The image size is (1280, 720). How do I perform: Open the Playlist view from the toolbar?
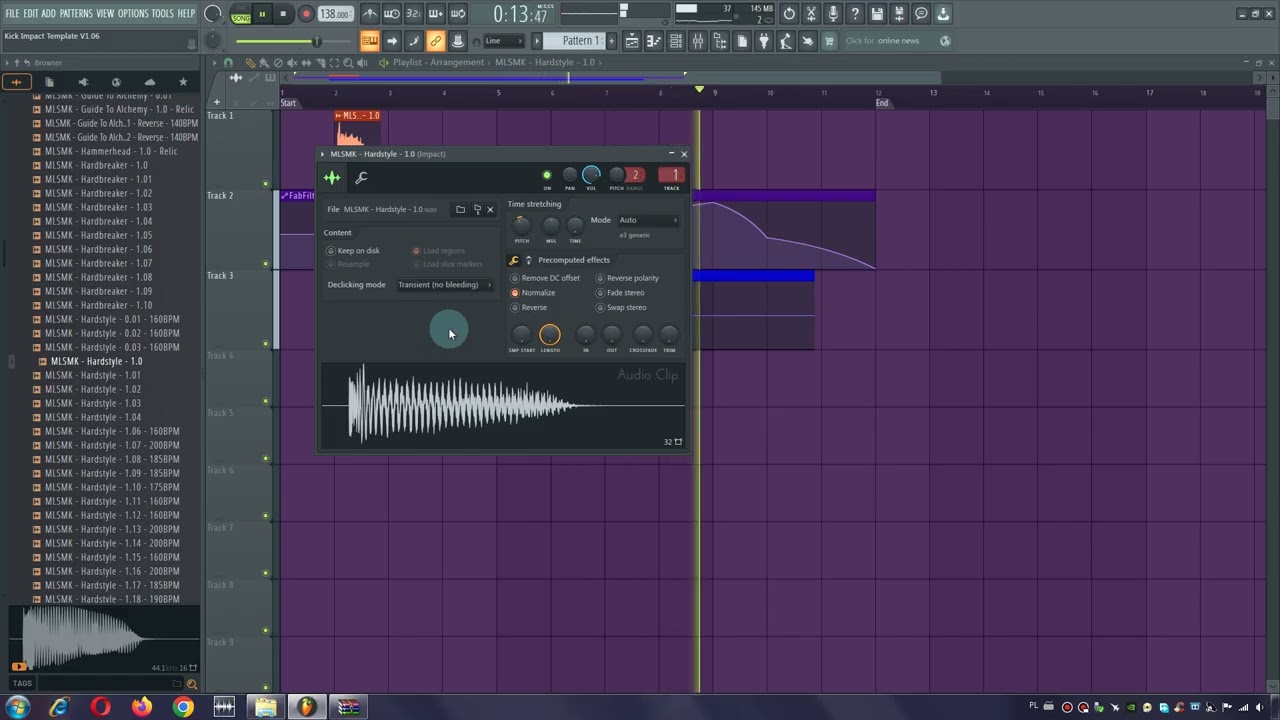632,41
